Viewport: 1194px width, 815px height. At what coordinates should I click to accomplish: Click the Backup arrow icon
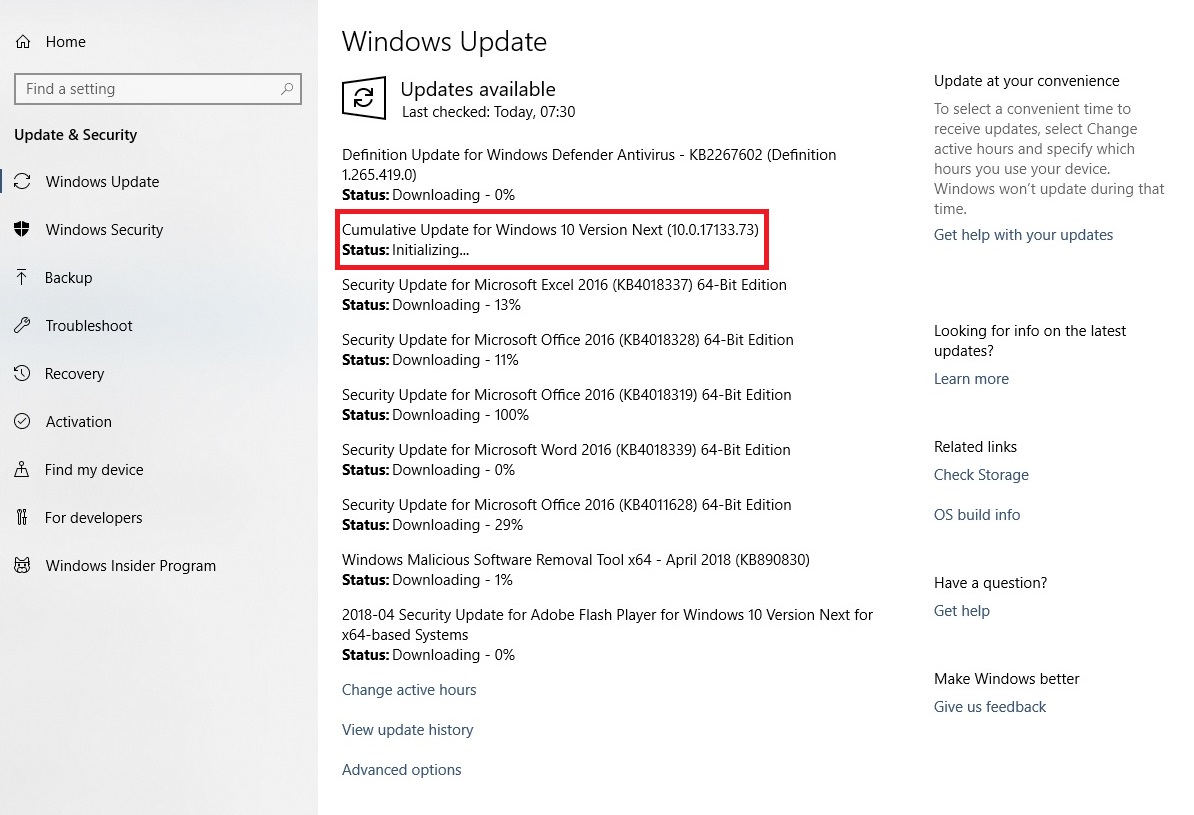(x=23, y=278)
